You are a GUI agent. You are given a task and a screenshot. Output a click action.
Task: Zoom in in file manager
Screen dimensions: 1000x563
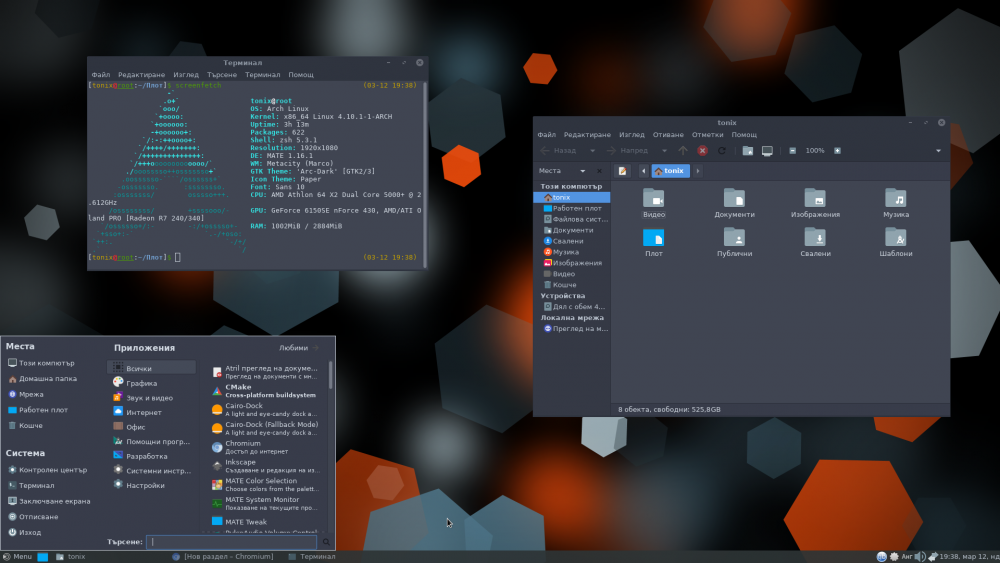click(837, 150)
